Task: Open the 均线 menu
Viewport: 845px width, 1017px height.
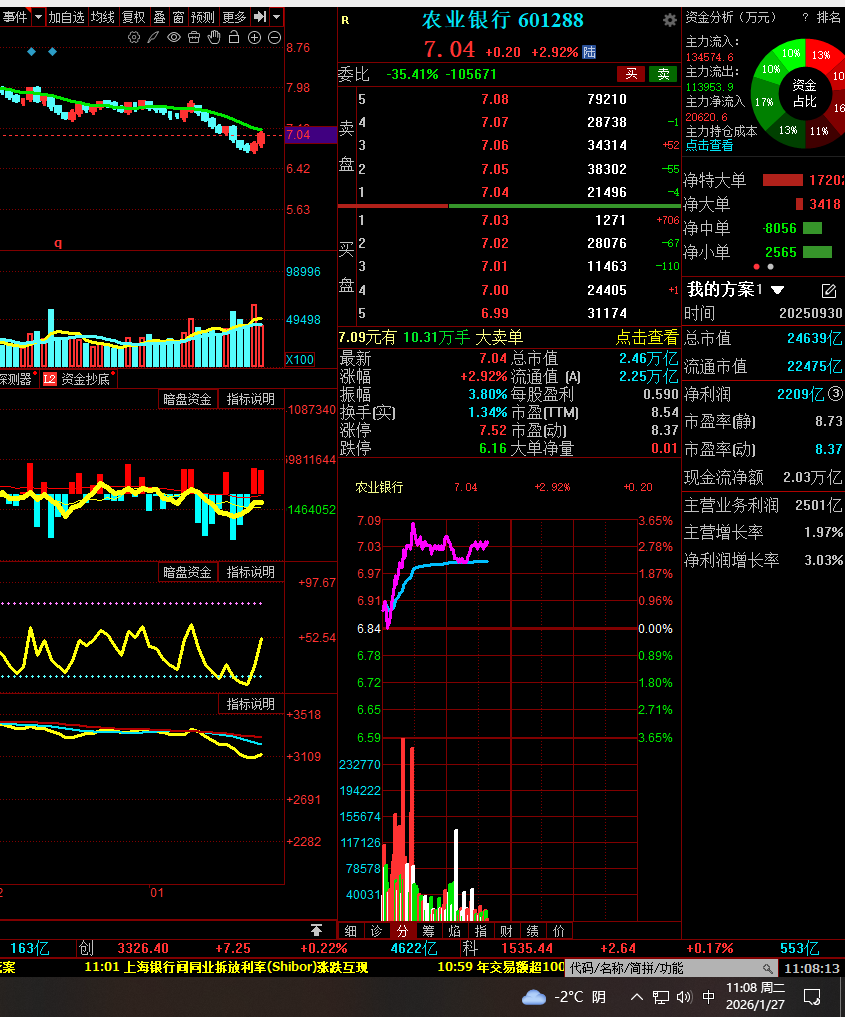Action: tap(102, 17)
